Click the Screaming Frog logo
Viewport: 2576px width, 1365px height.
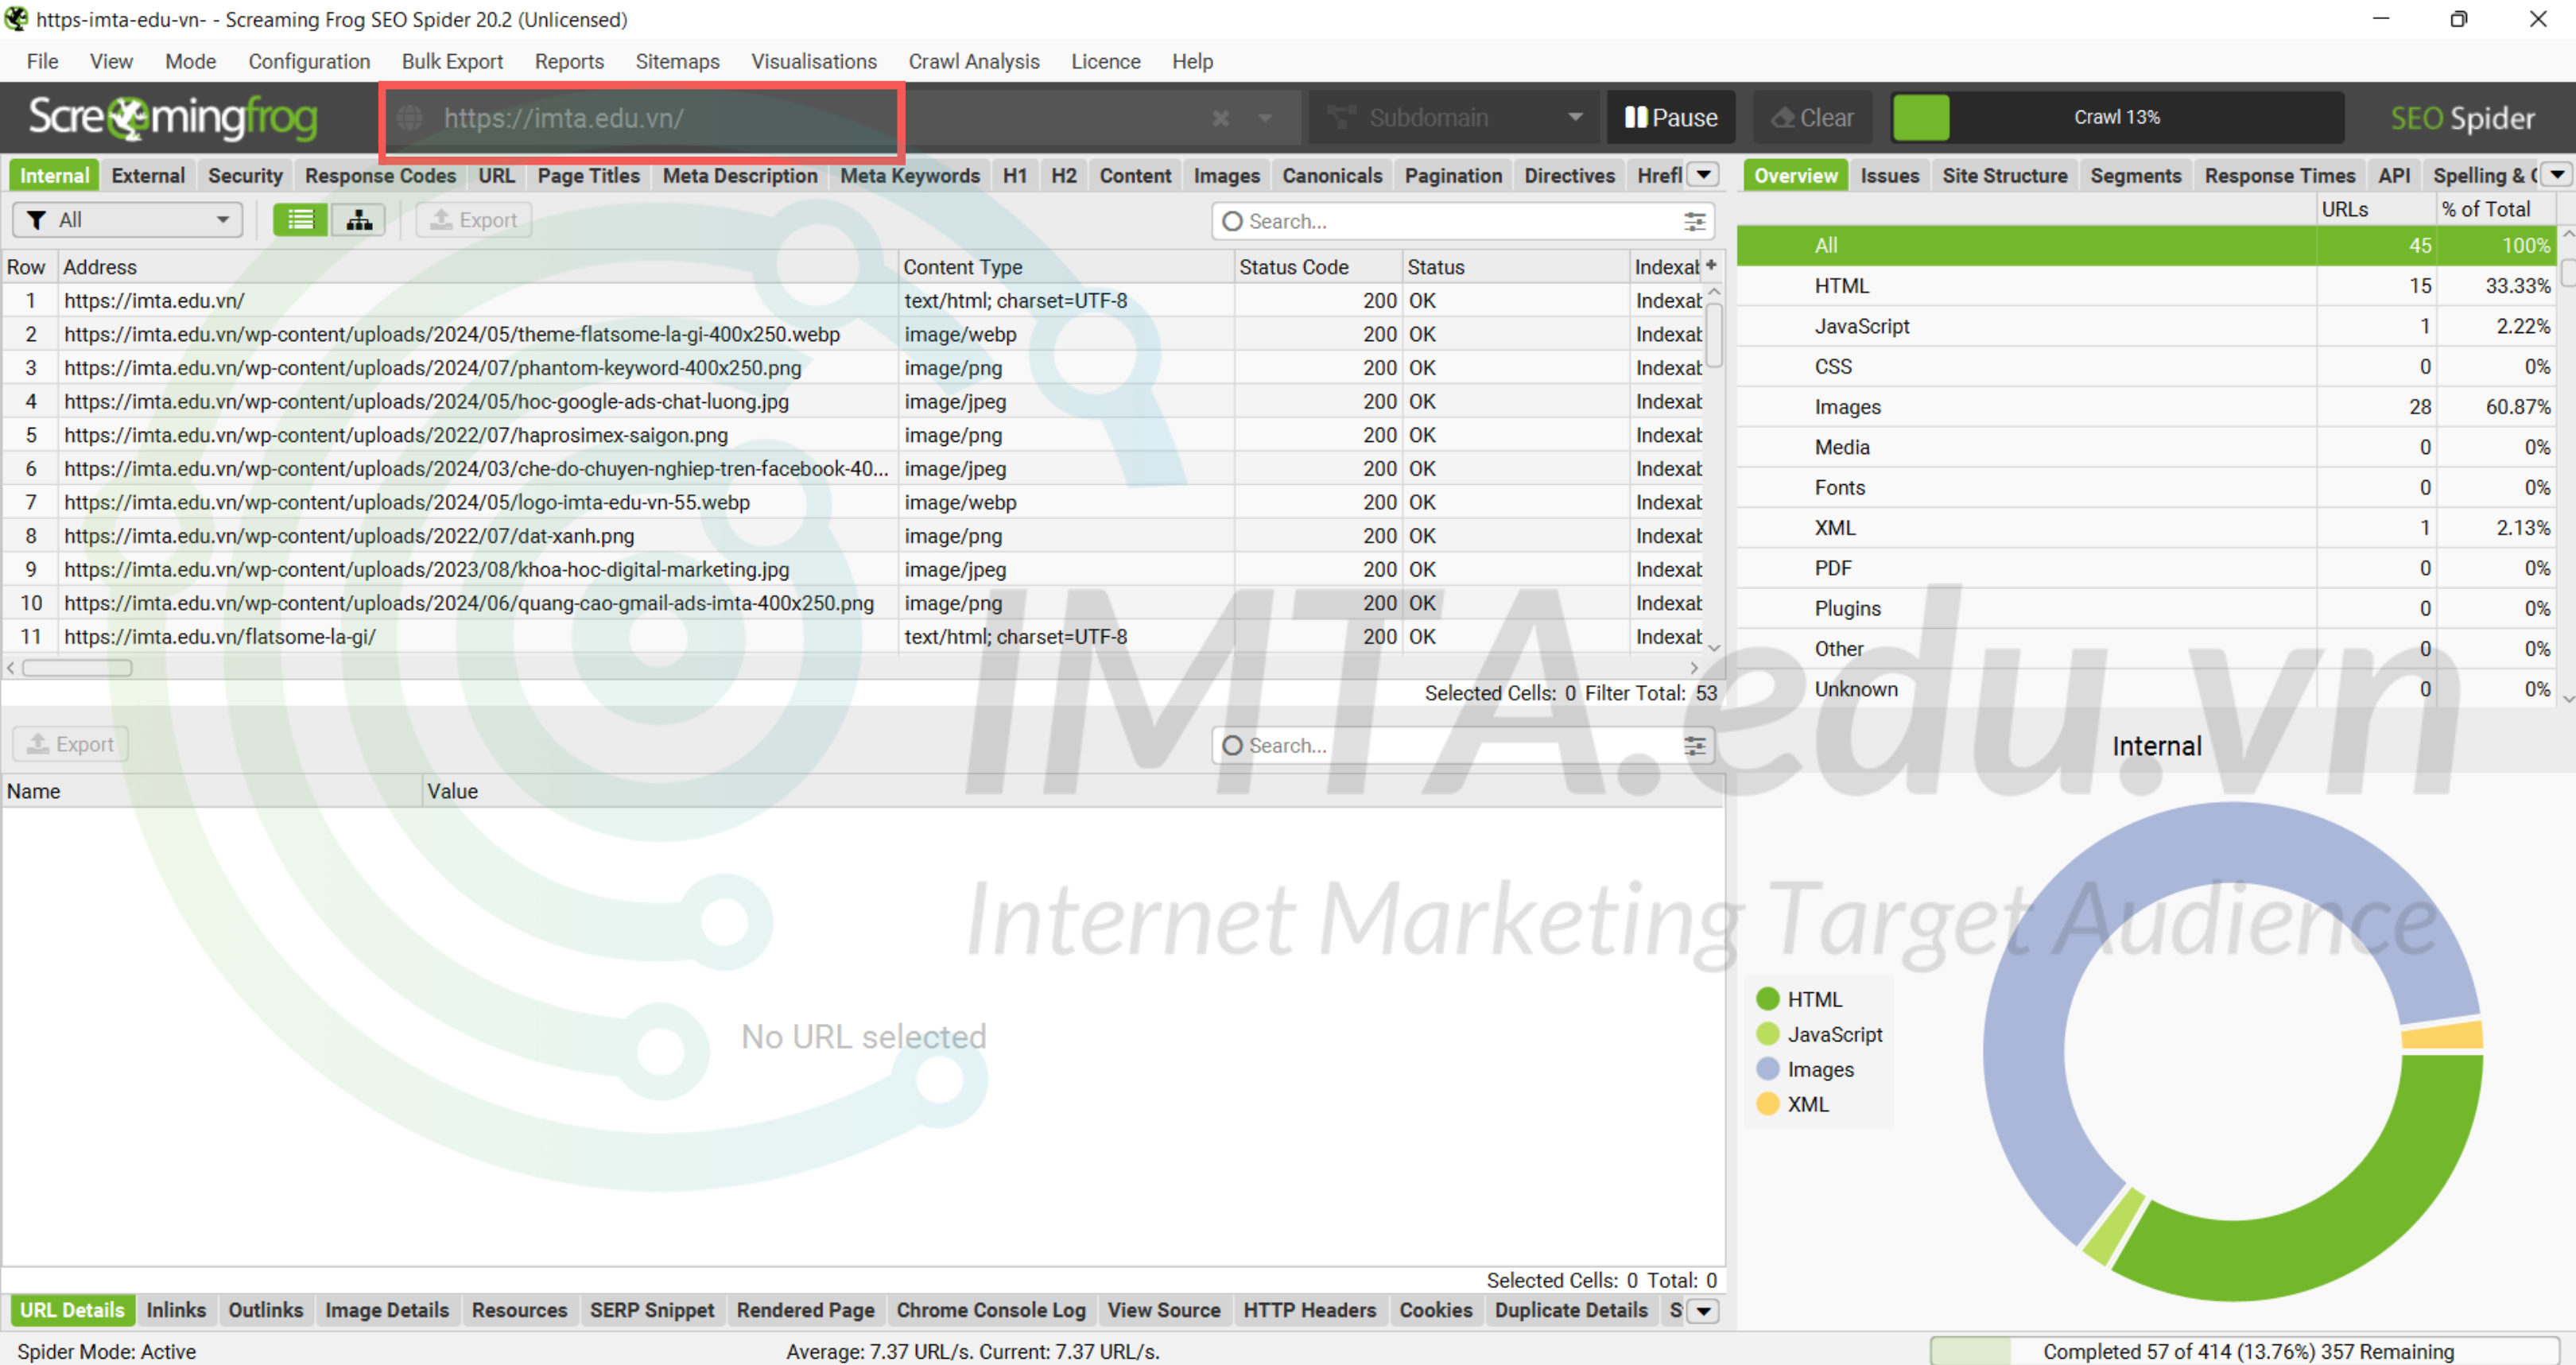click(173, 118)
